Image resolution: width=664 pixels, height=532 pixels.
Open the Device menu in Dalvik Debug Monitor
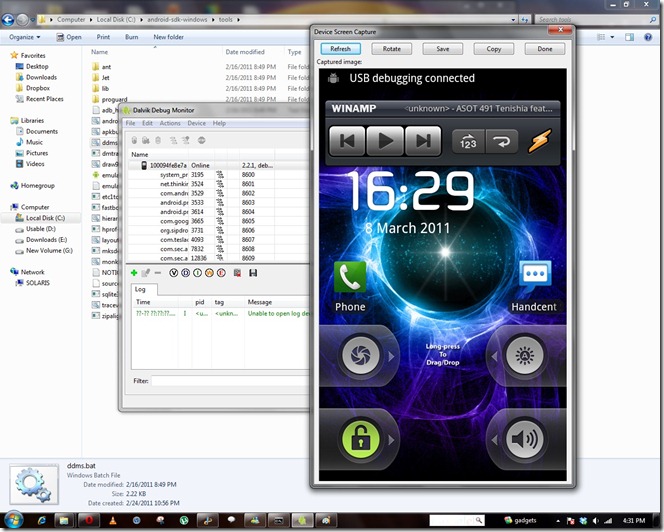[x=196, y=123]
